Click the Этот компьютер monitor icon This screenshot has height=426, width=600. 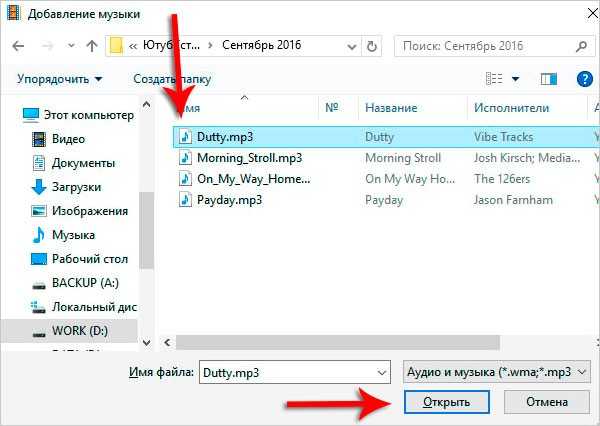click(31, 115)
